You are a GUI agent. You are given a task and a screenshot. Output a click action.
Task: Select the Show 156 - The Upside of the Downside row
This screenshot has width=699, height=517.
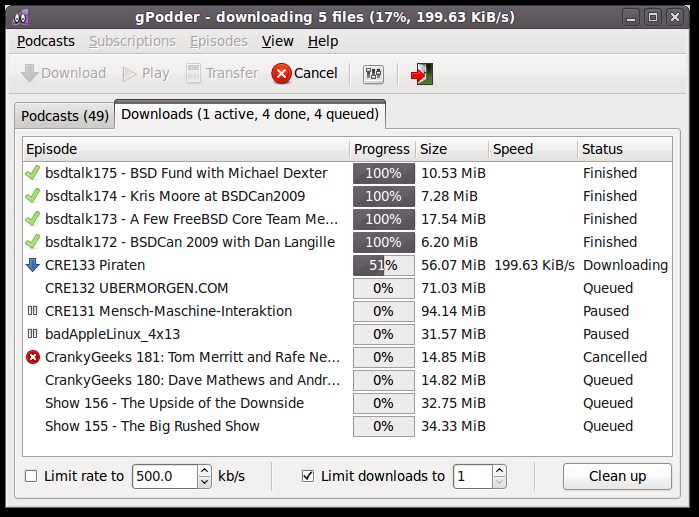click(x=347, y=403)
